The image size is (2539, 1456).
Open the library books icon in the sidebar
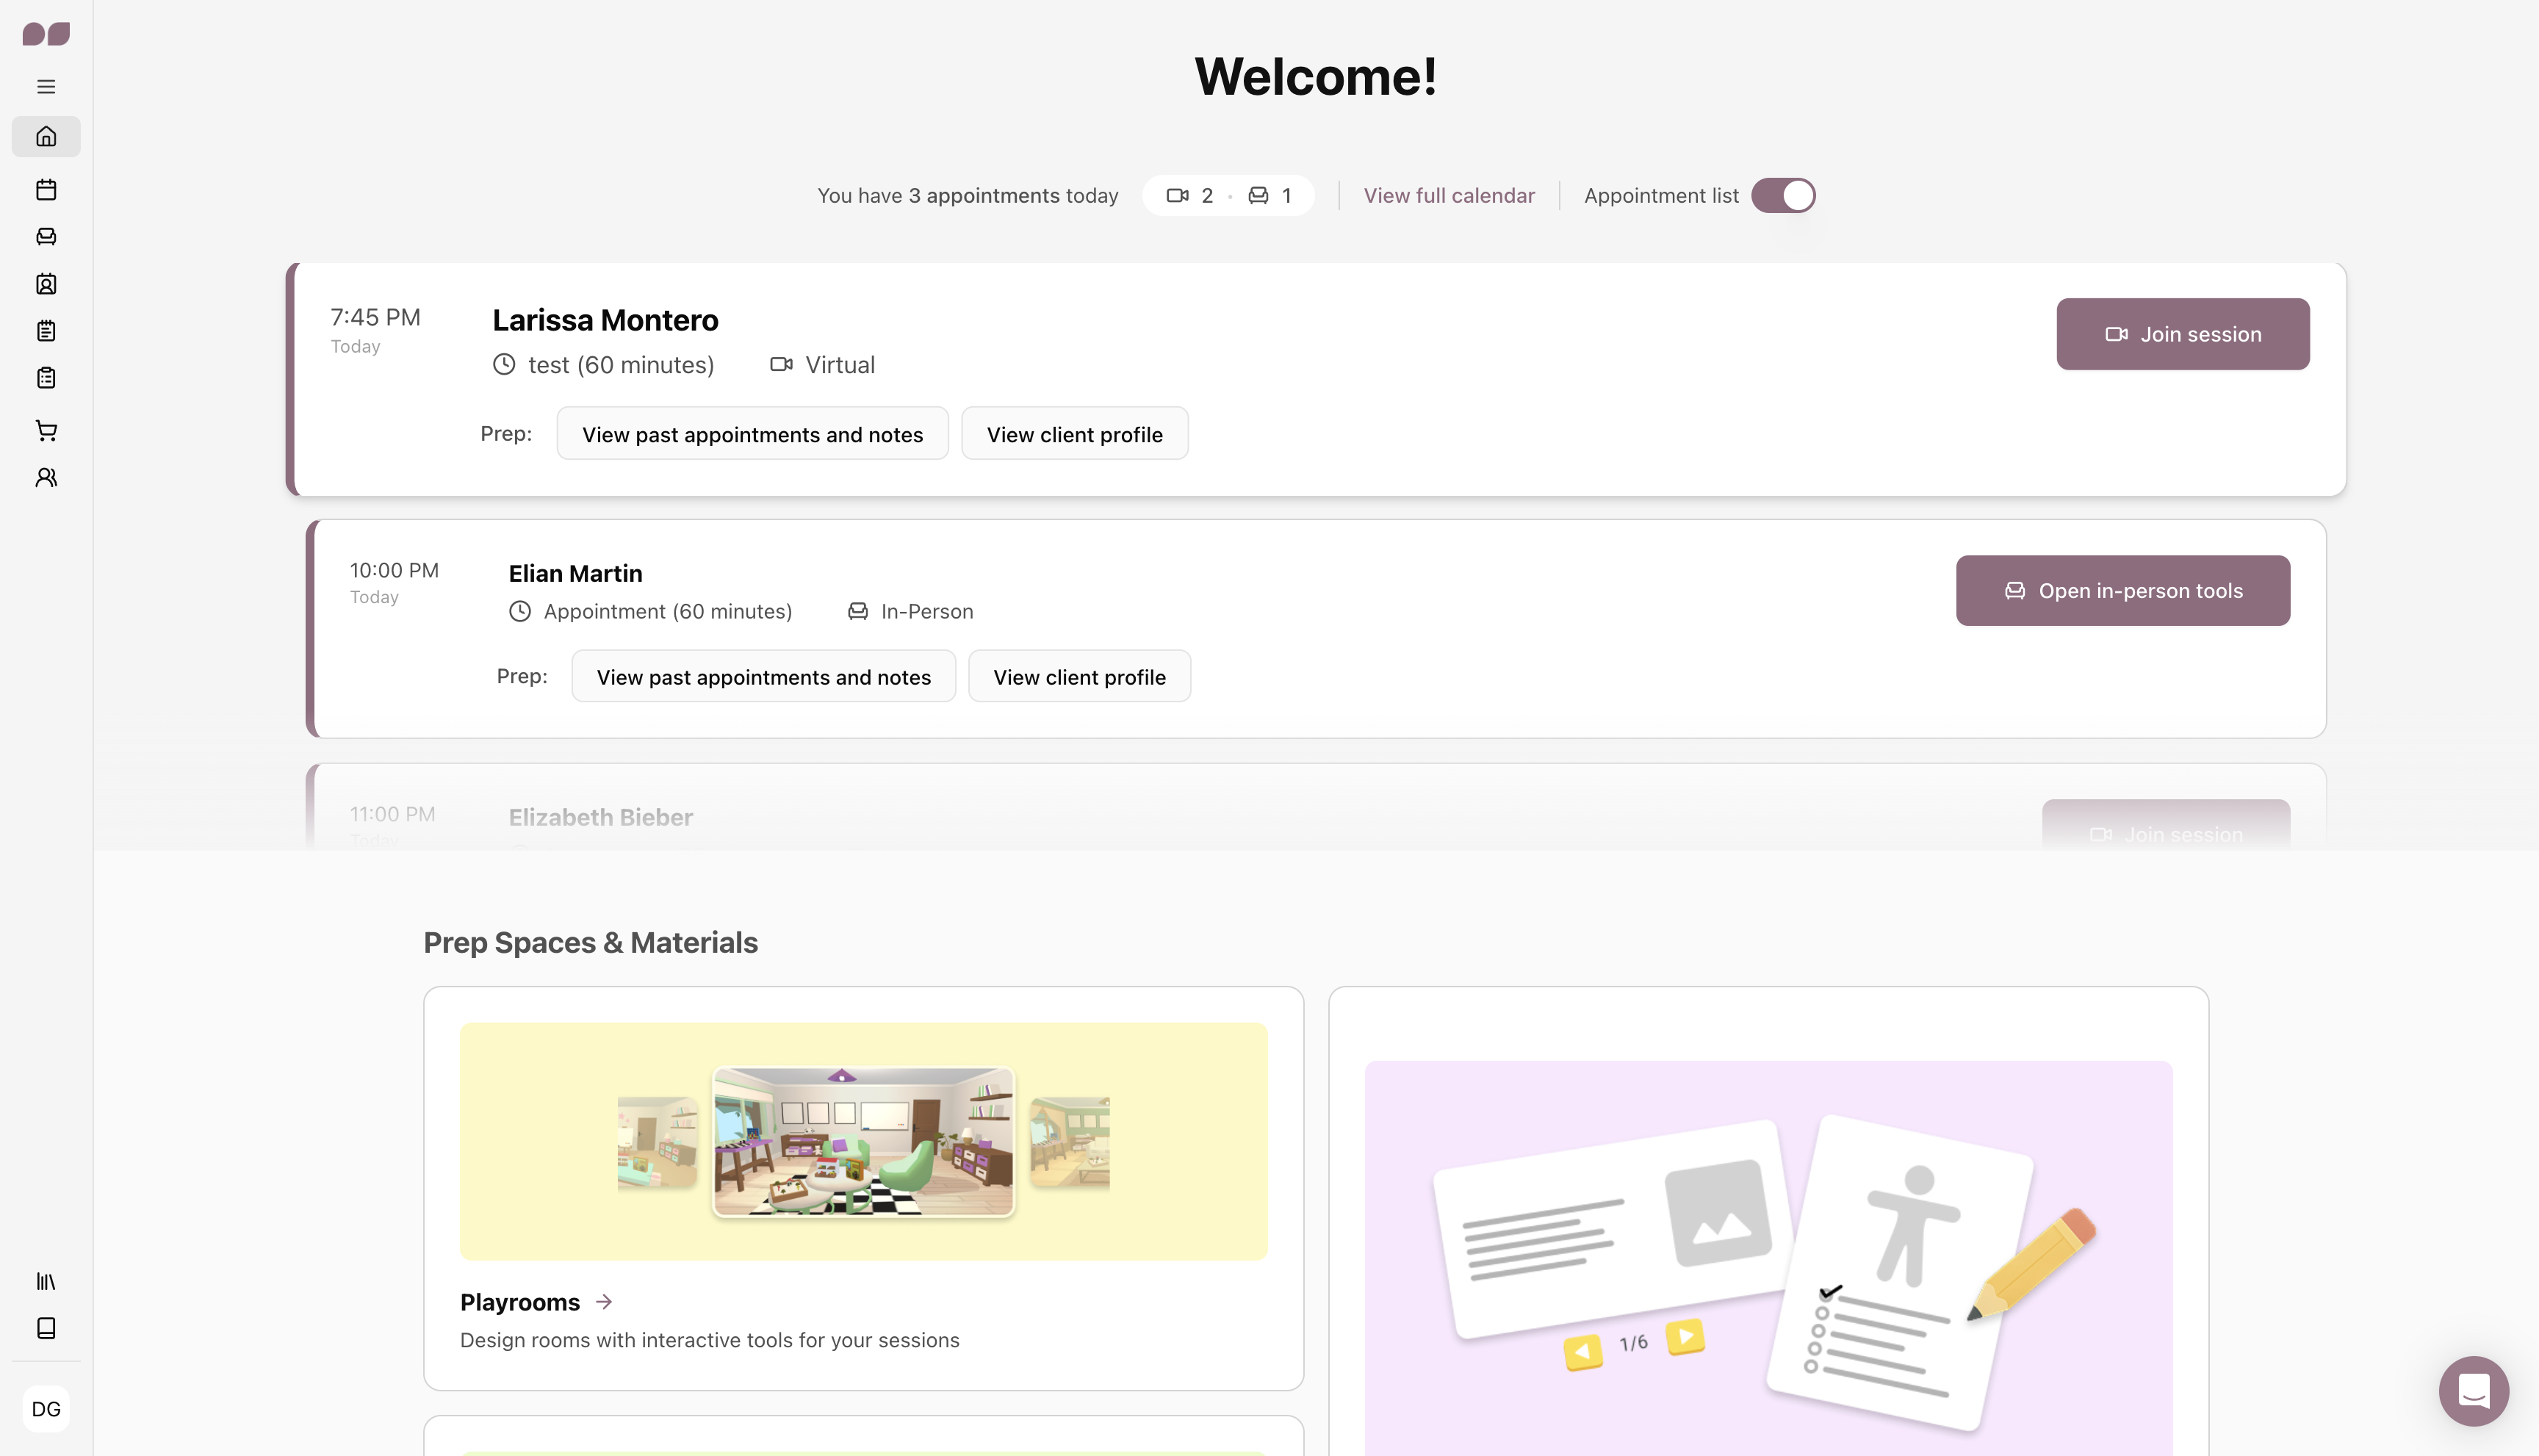(x=46, y=1281)
